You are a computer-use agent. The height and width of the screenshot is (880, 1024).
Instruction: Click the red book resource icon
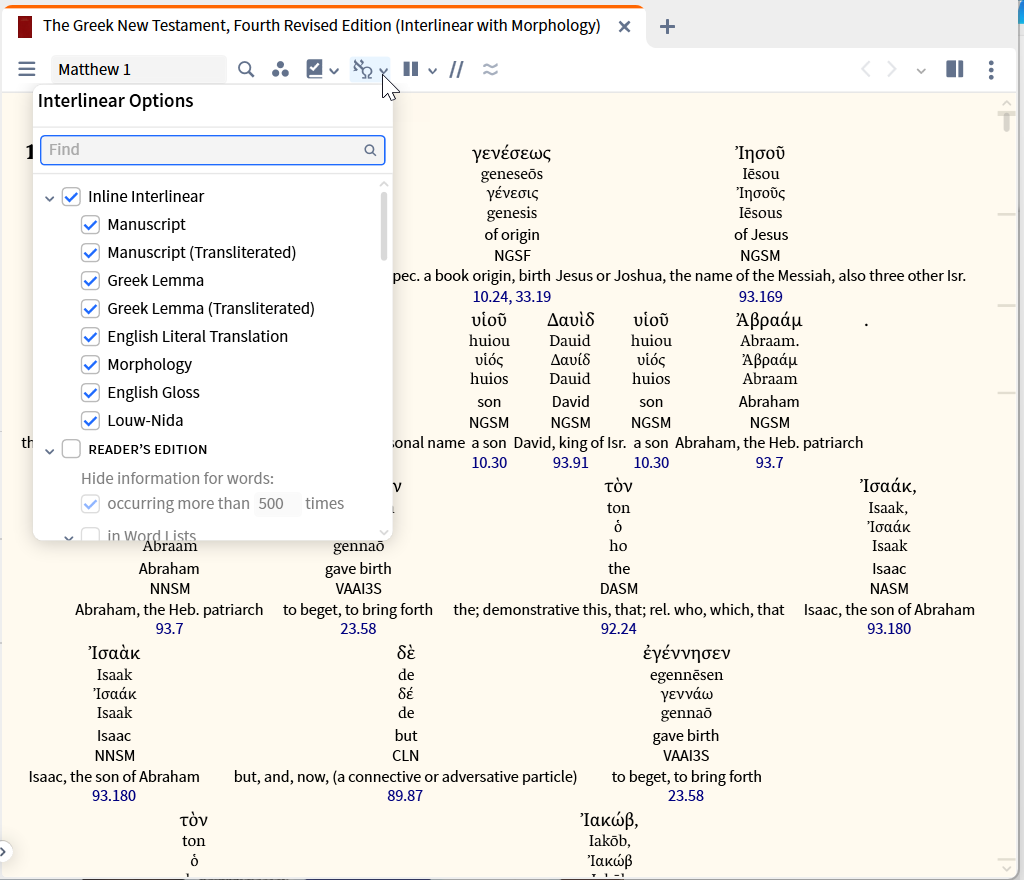click(x=25, y=27)
